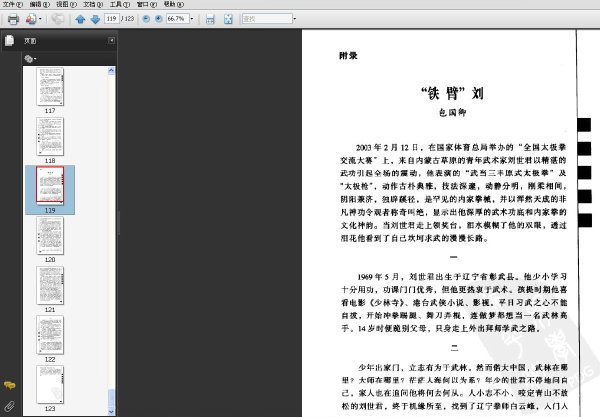Open the find box options dropdown arrow
600x417 pixels.
click(294, 18)
